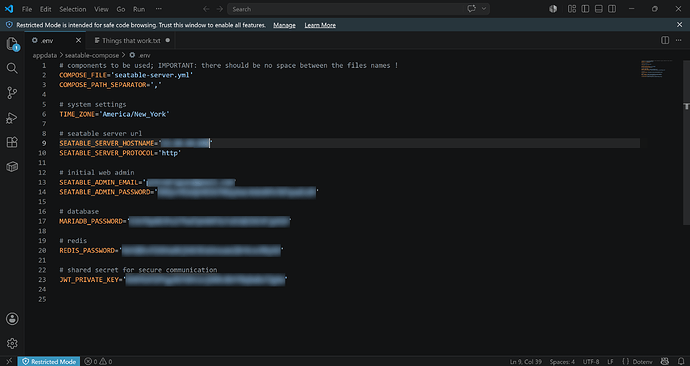690x366 pixels.
Task: Click the unsaved dot on Things that work.txt tab
Action: (x=168, y=40)
